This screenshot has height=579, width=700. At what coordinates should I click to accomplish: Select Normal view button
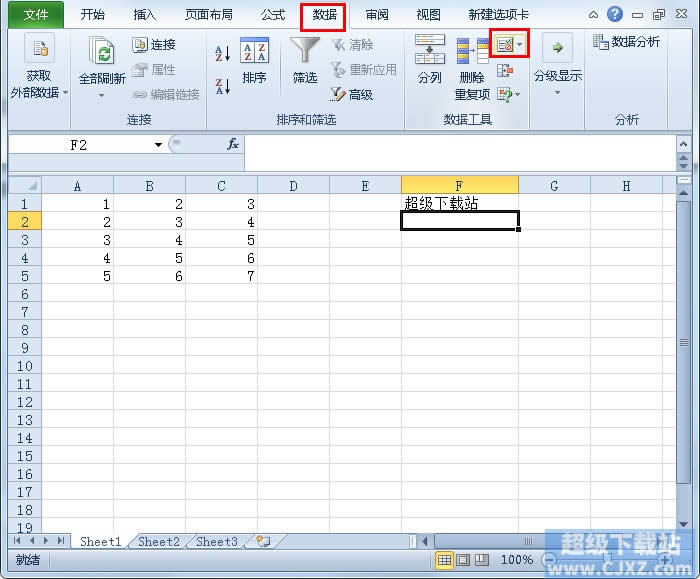pyautogui.click(x=444, y=560)
